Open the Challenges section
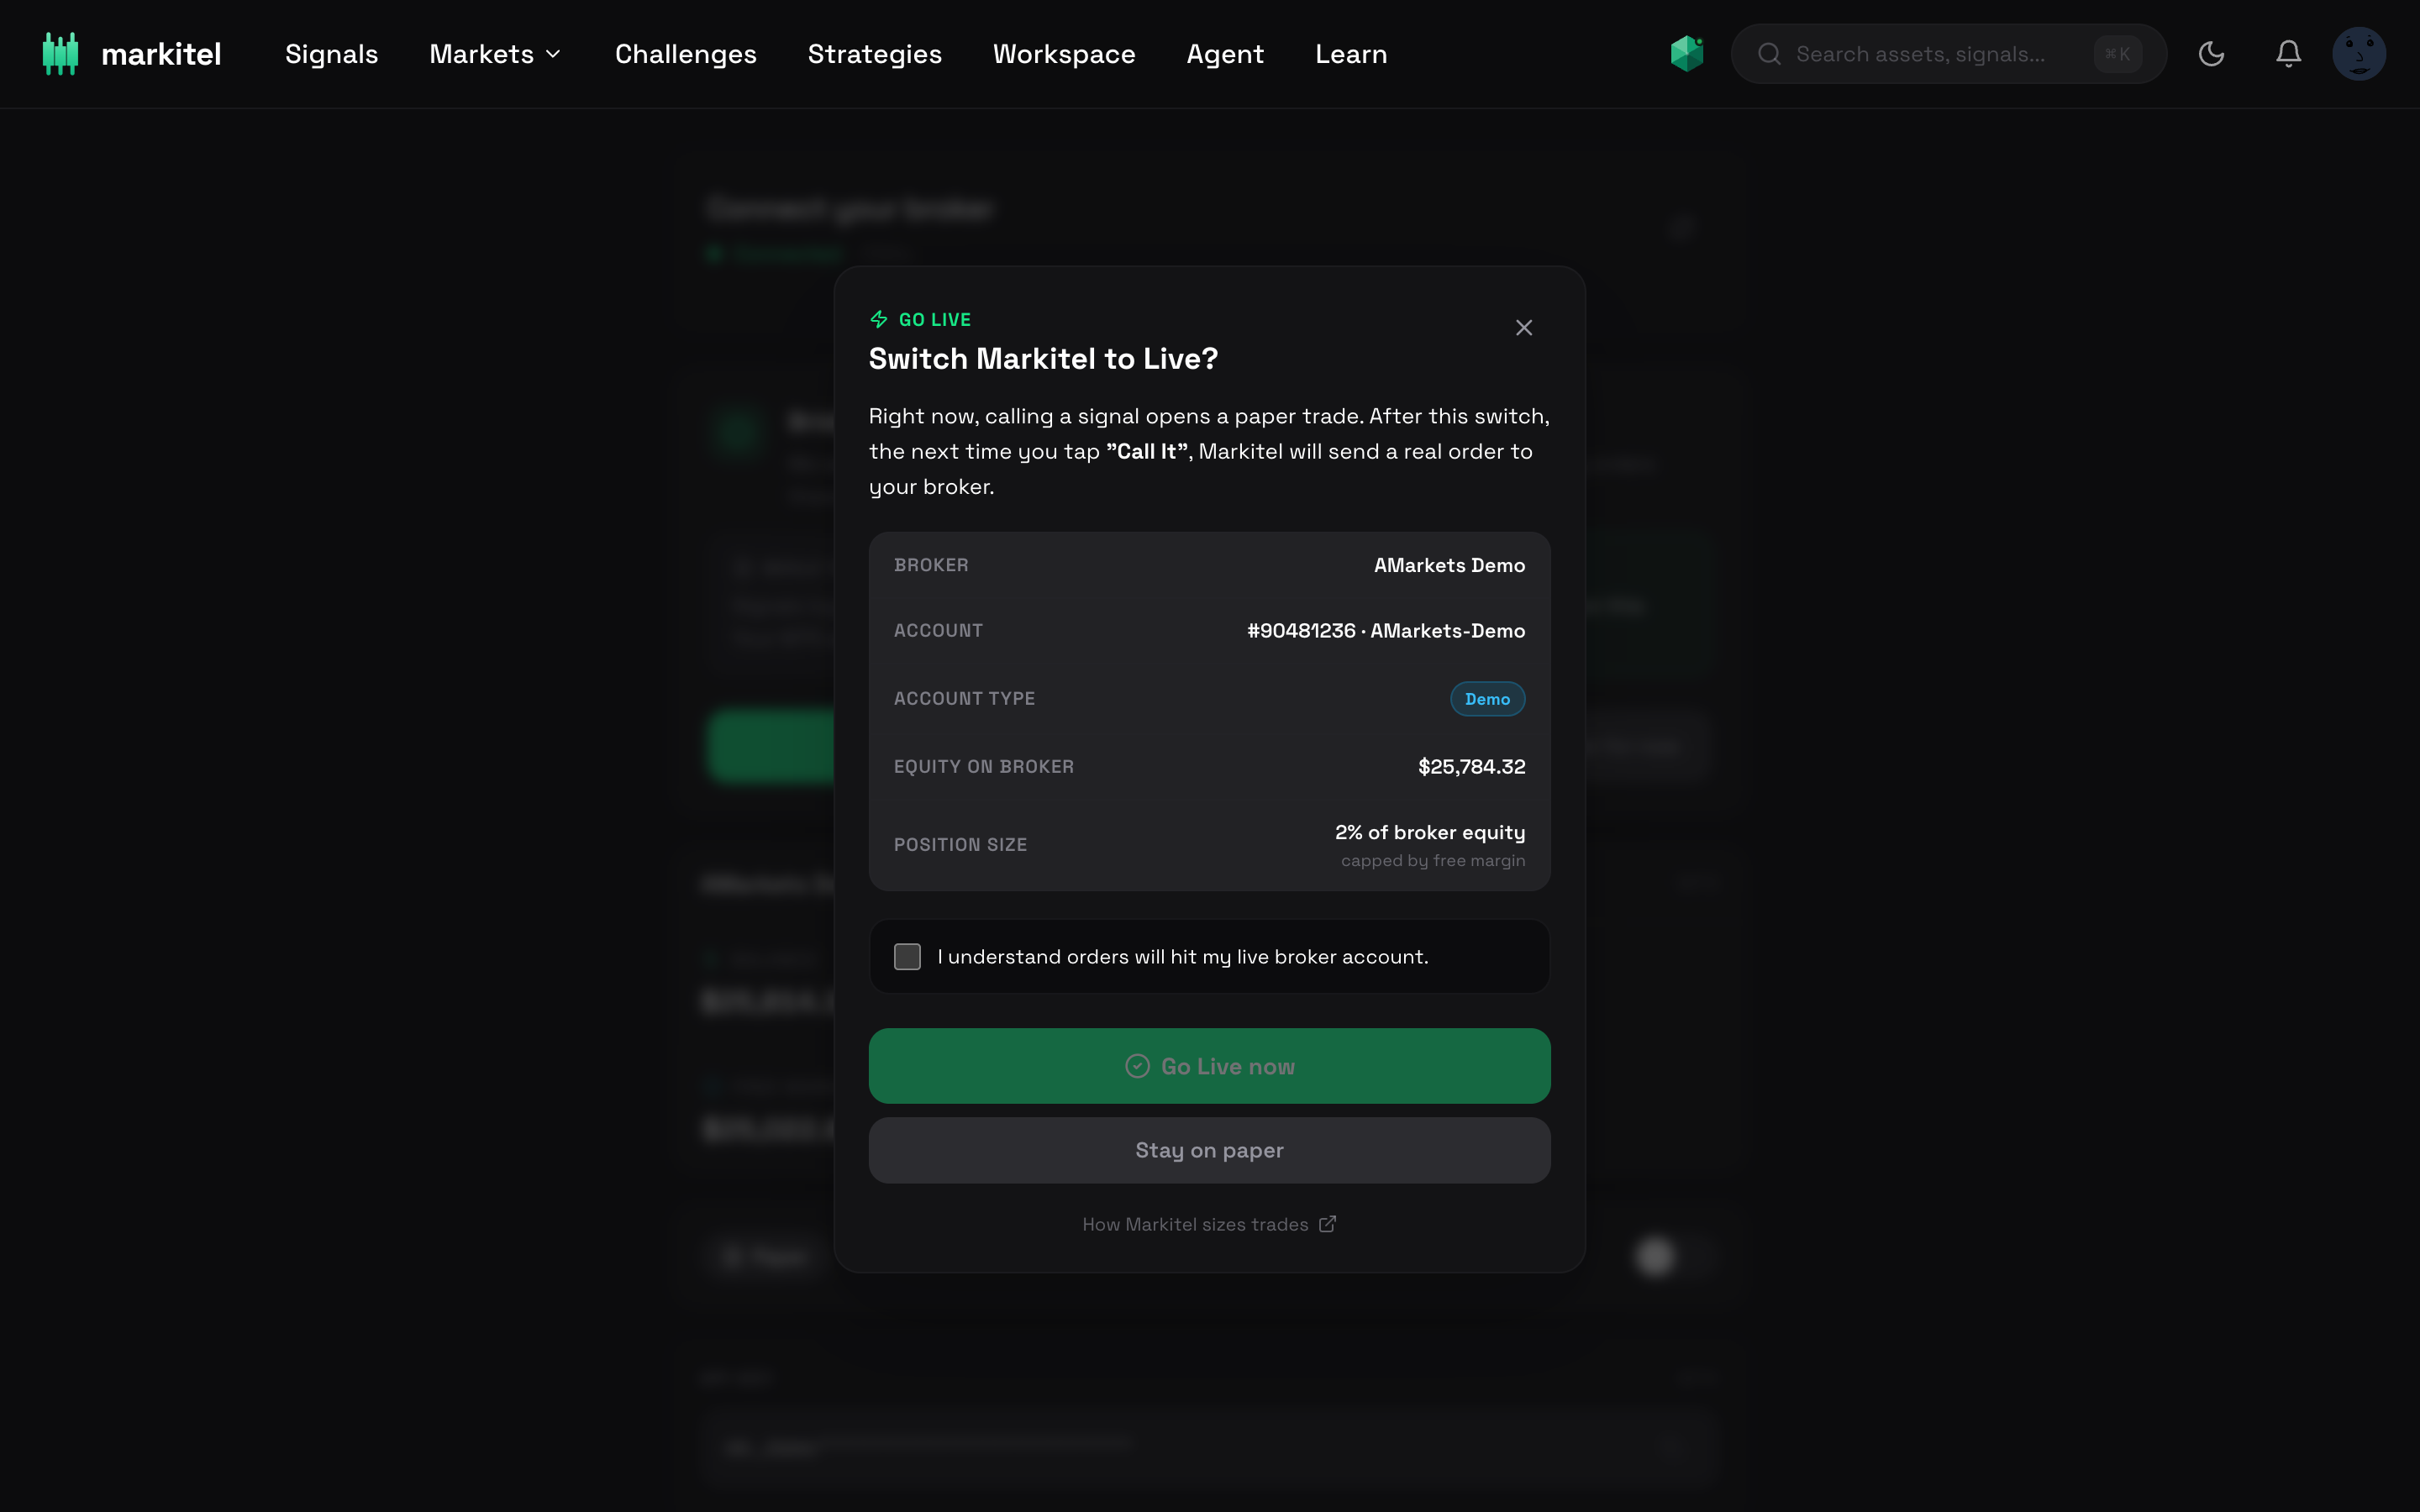Screen dimensions: 2420x1512 click(x=685, y=54)
